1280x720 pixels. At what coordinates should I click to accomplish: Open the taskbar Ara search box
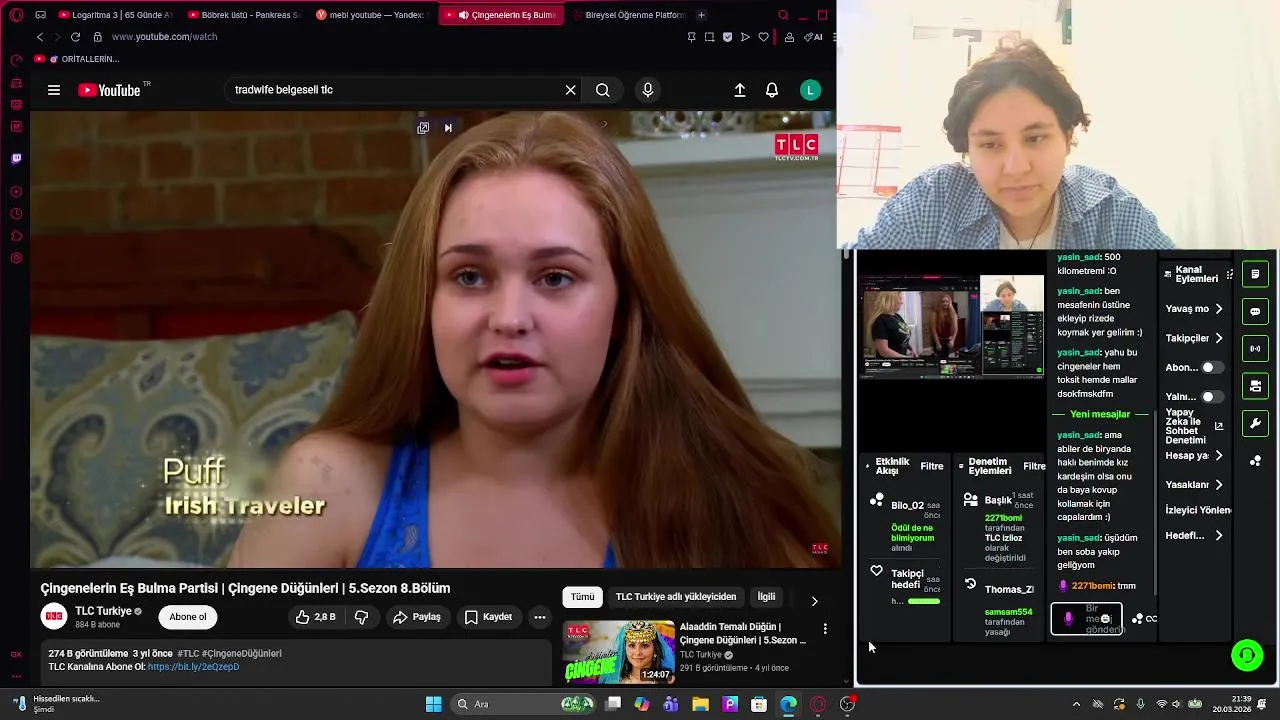pyautogui.click(x=522, y=704)
